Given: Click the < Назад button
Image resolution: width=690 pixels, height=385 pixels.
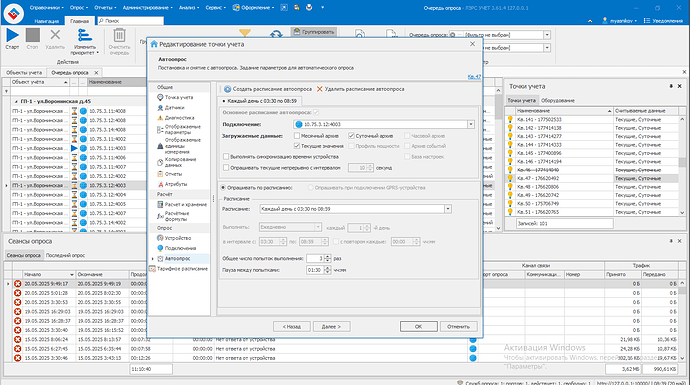Looking at the screenshot, I should point(291,326).
